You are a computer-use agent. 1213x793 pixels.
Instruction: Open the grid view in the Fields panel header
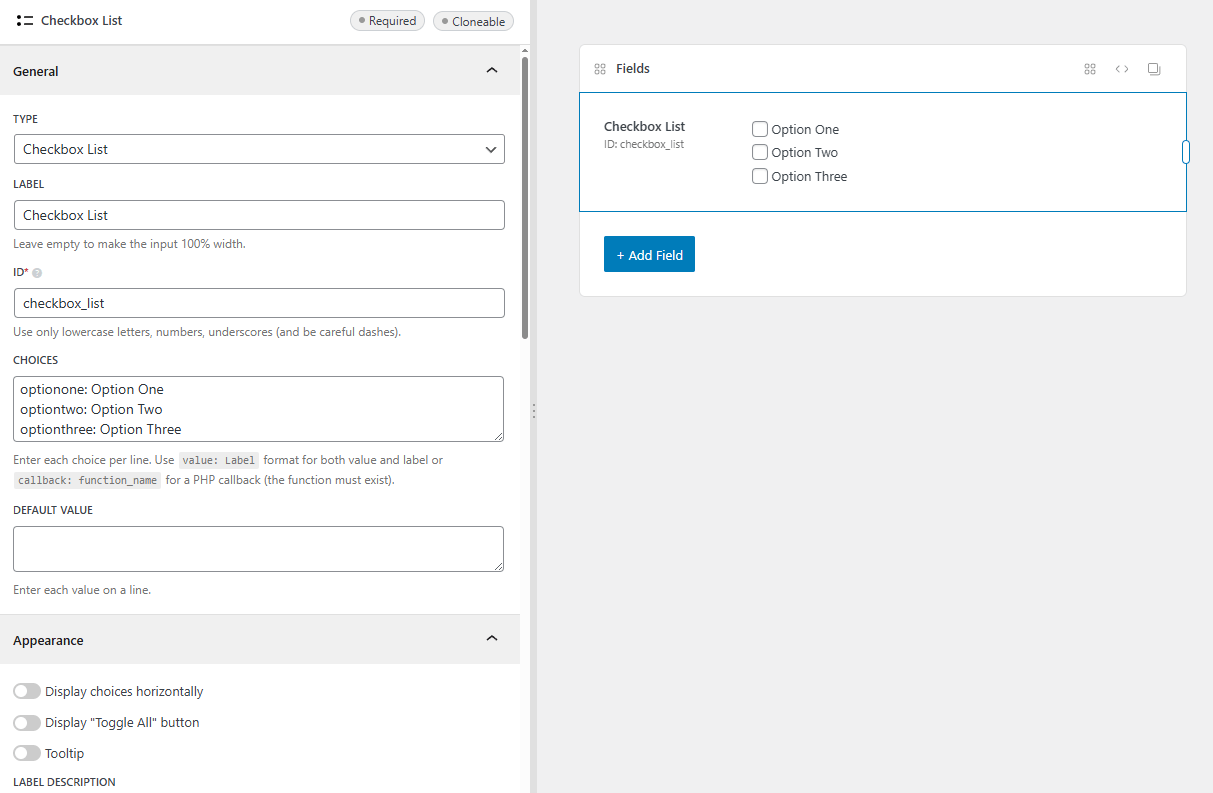[x=1089, y=69]
